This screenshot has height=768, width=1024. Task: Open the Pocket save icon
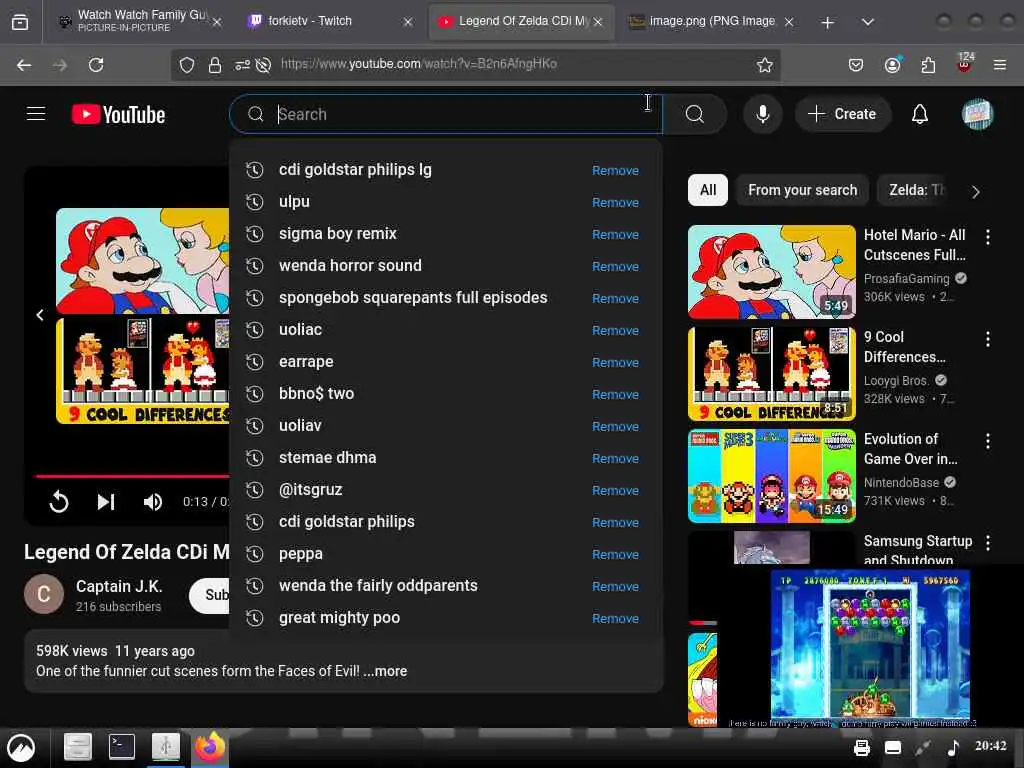[856, 65]
